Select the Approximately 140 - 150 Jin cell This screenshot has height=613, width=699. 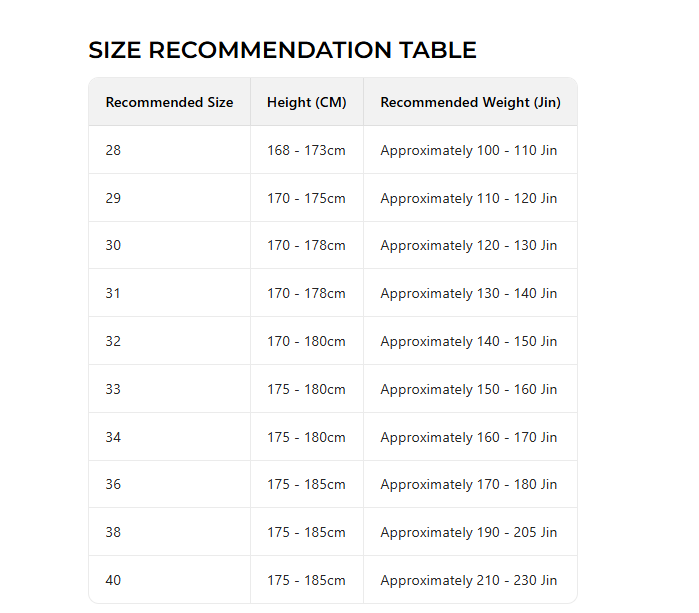(x=469, y=341)
